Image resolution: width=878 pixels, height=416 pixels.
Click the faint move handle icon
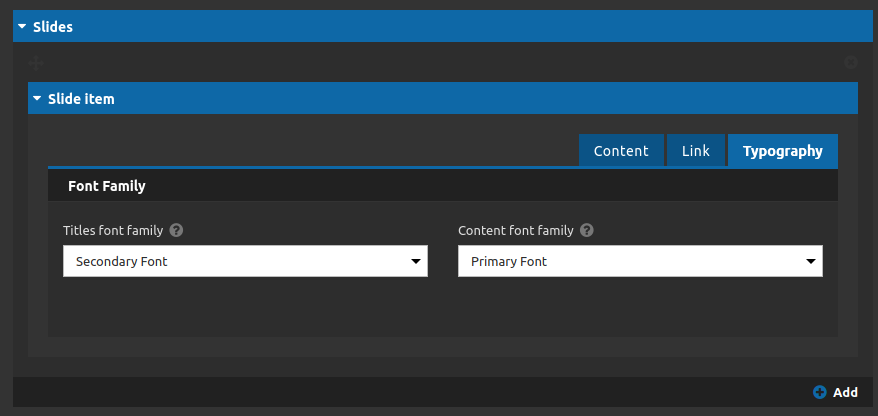[x=36, y=63]
